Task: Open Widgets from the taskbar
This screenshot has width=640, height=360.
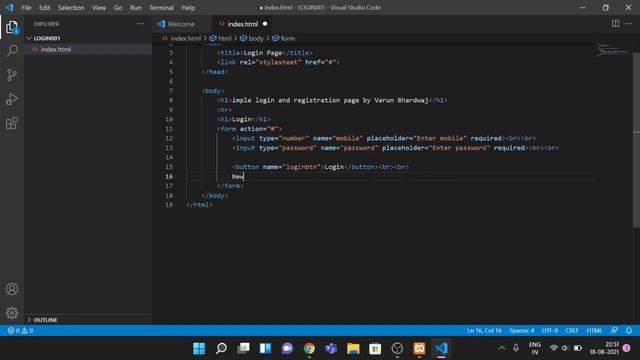Action: coord(265,349)
